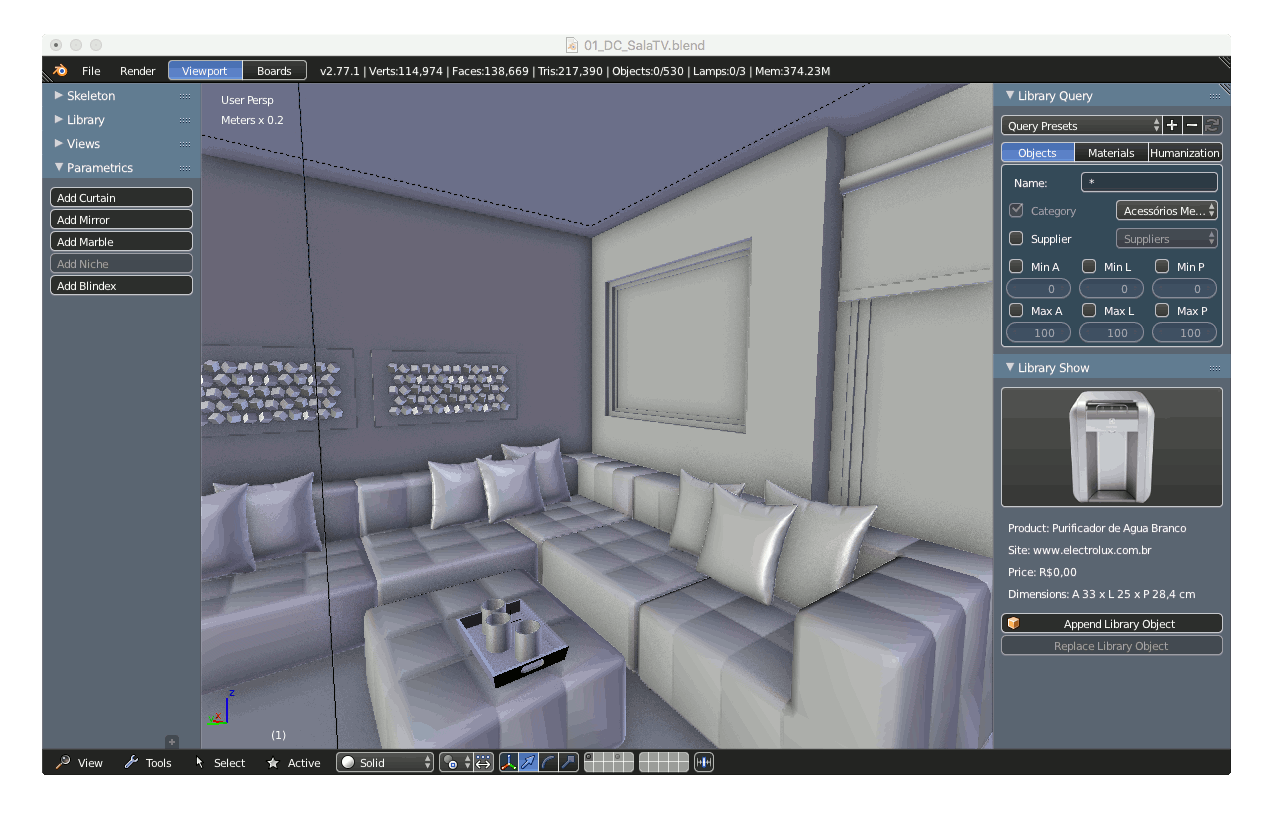
Task: Click the manipulator axis widget icon
Action: (509, 762)
